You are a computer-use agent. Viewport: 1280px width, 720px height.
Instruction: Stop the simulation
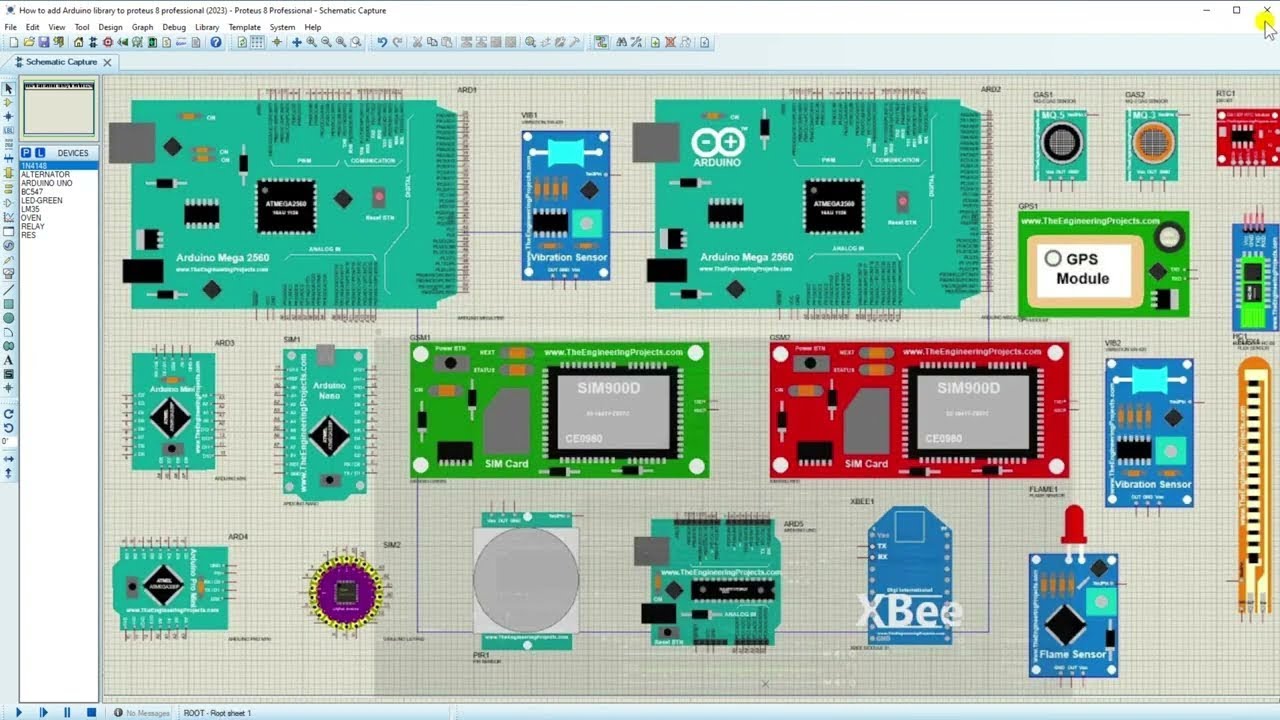[x=91, y=713]
